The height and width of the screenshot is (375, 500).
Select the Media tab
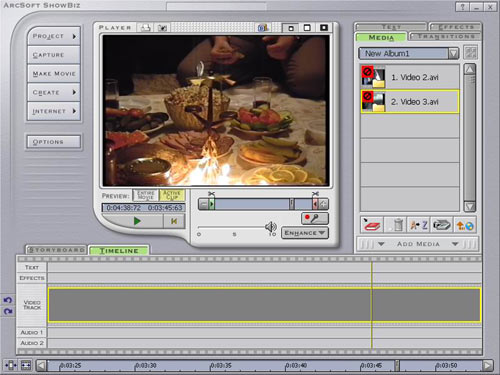[x=381, y=37]
